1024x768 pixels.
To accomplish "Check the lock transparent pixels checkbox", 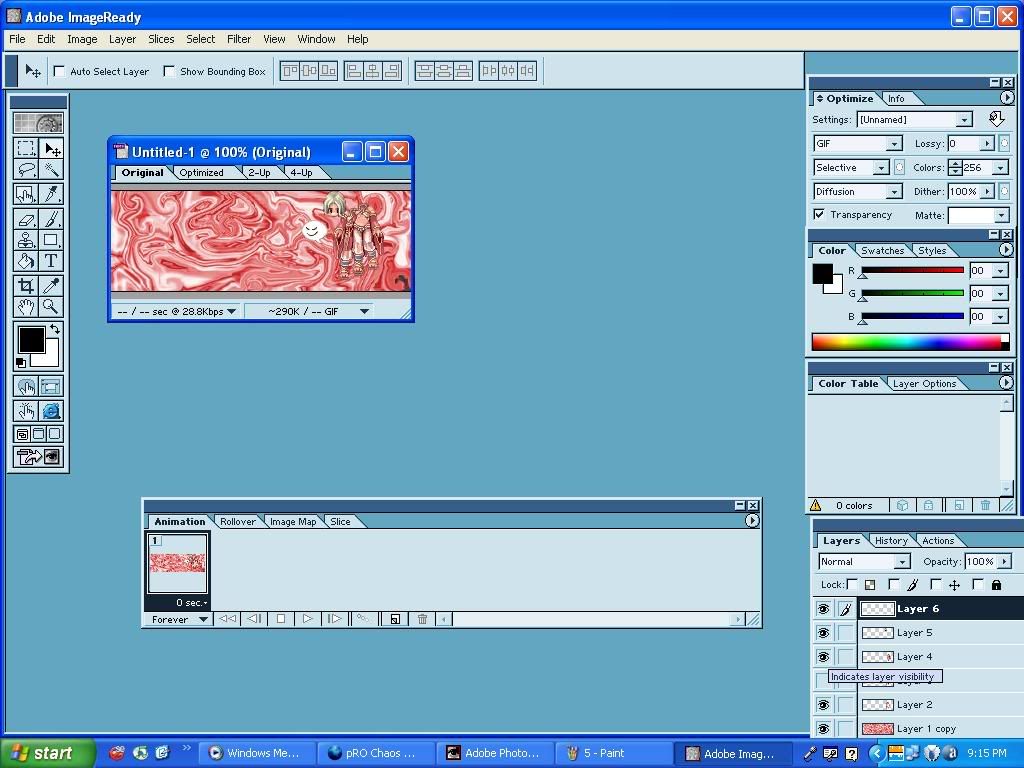I will coord(852,584).
